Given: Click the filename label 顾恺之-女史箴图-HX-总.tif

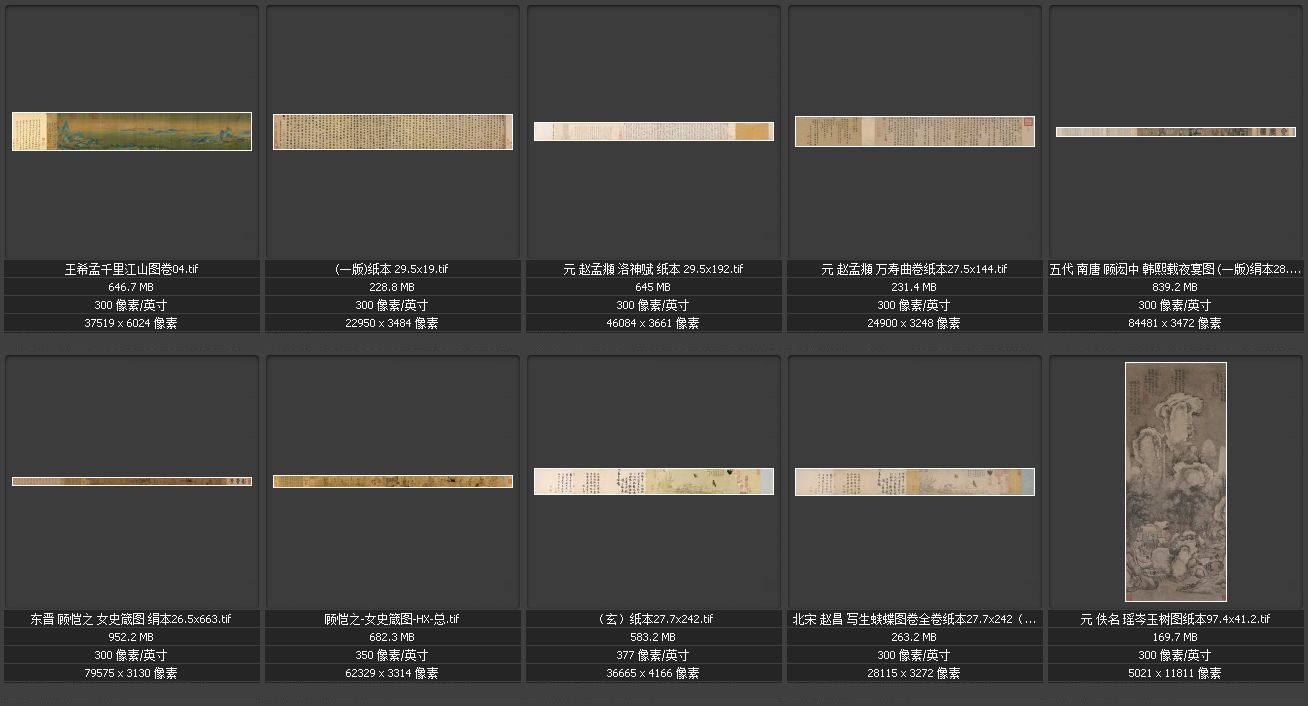Looking at the screenshot, I should [x=392, y=619].
